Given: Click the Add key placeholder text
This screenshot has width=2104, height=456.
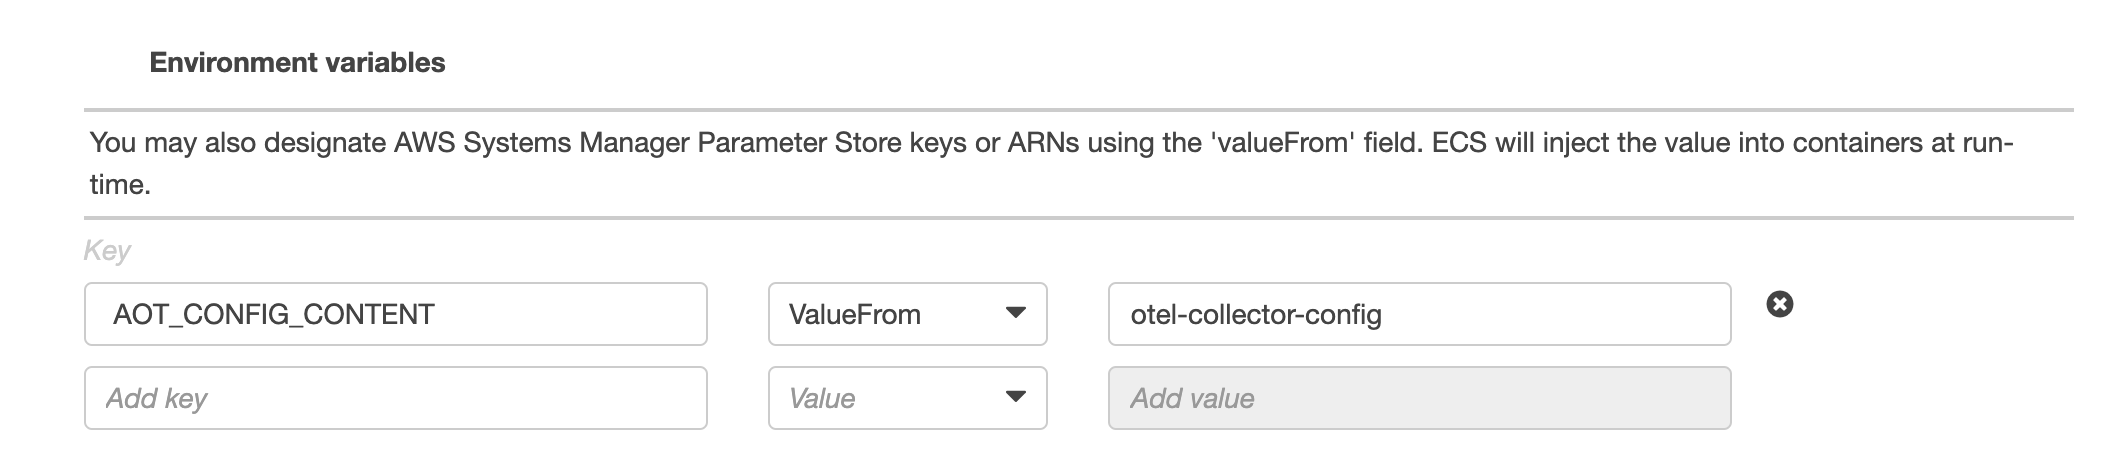Looking at the screenshot, I should (156, 398).
